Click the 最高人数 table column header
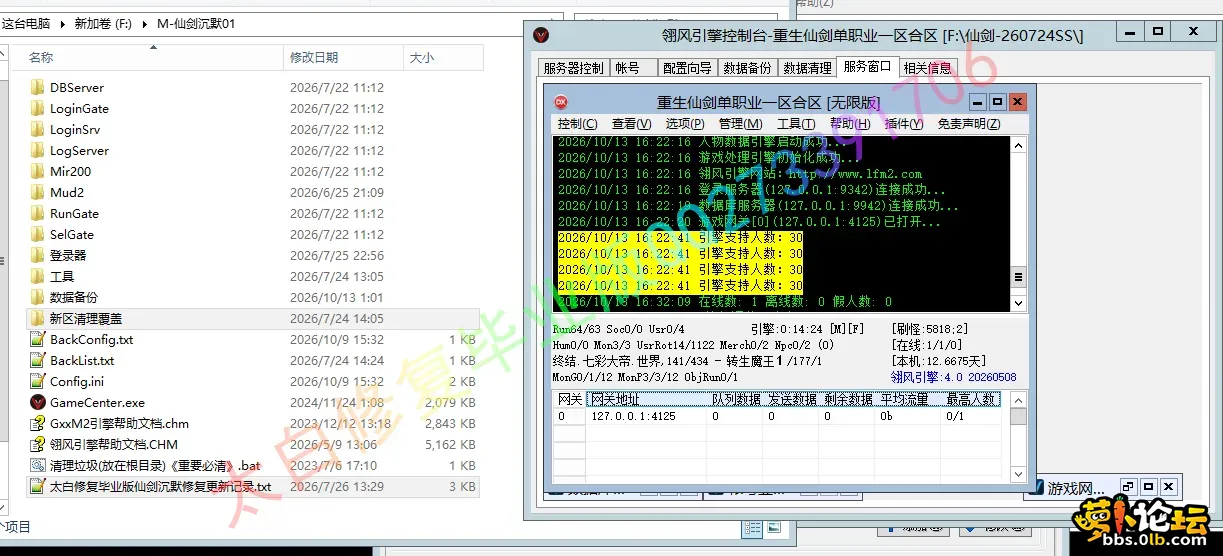Viewport: 1223px width, 556px height. [971, 399]
